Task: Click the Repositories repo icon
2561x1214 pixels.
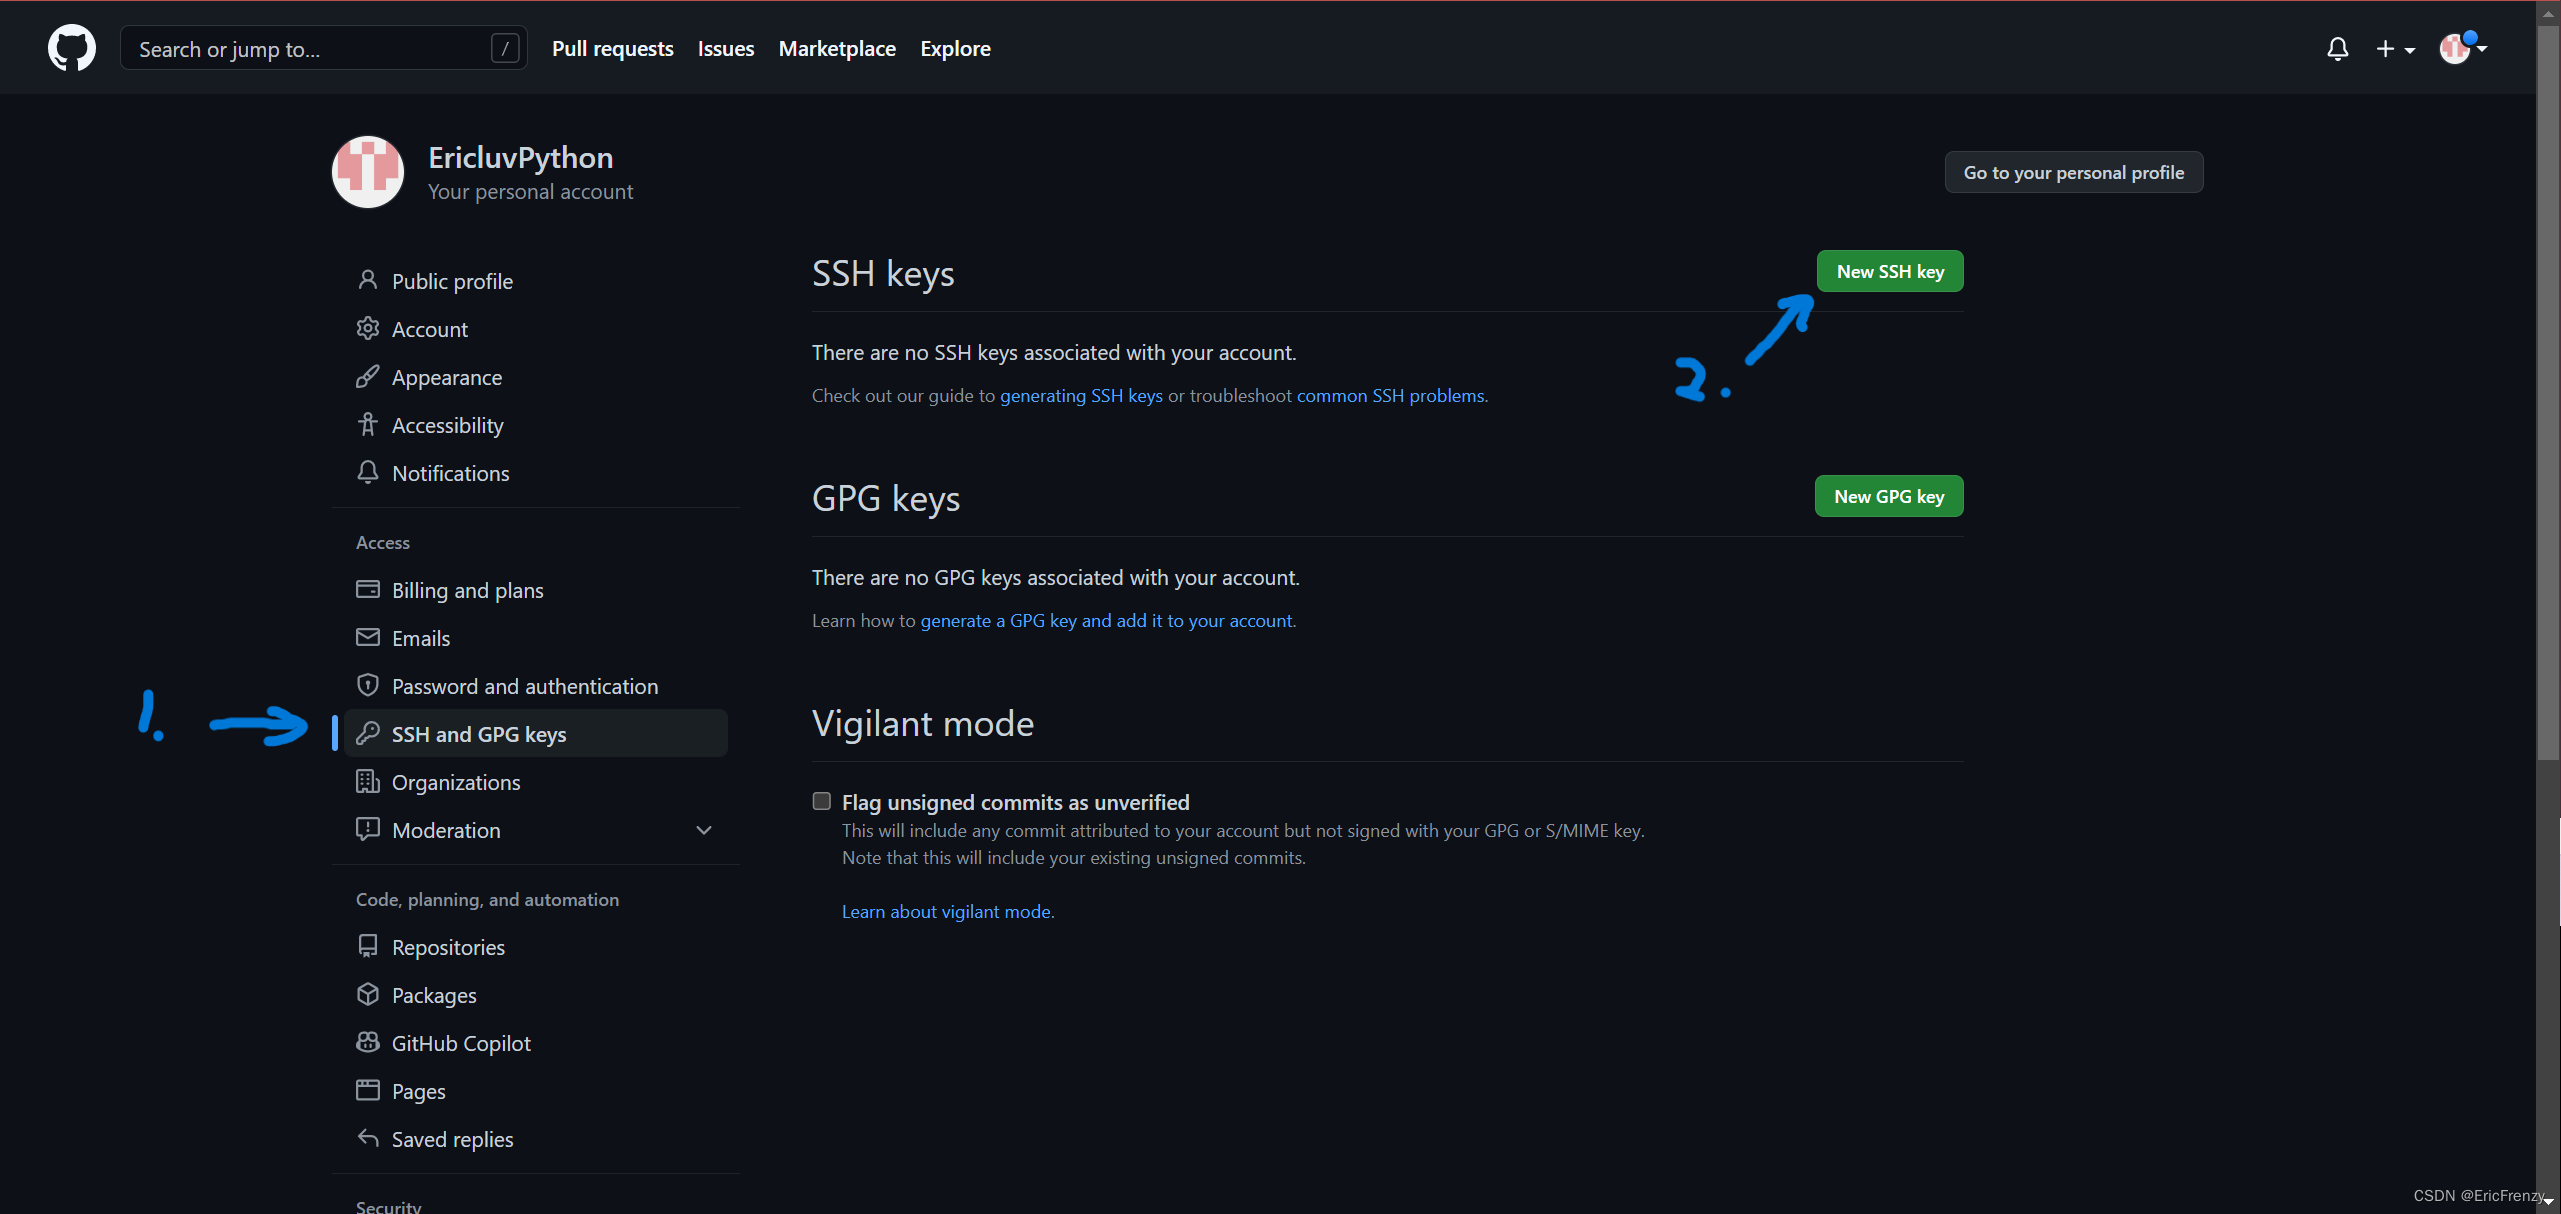Action: tap(367, 946)
